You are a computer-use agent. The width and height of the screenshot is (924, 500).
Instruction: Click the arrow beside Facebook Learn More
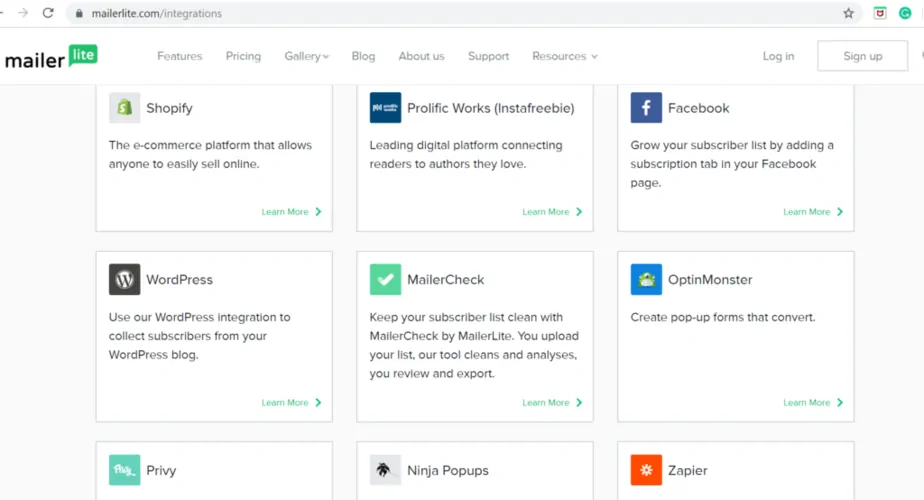pyautogui.click(x=840, y=212)
